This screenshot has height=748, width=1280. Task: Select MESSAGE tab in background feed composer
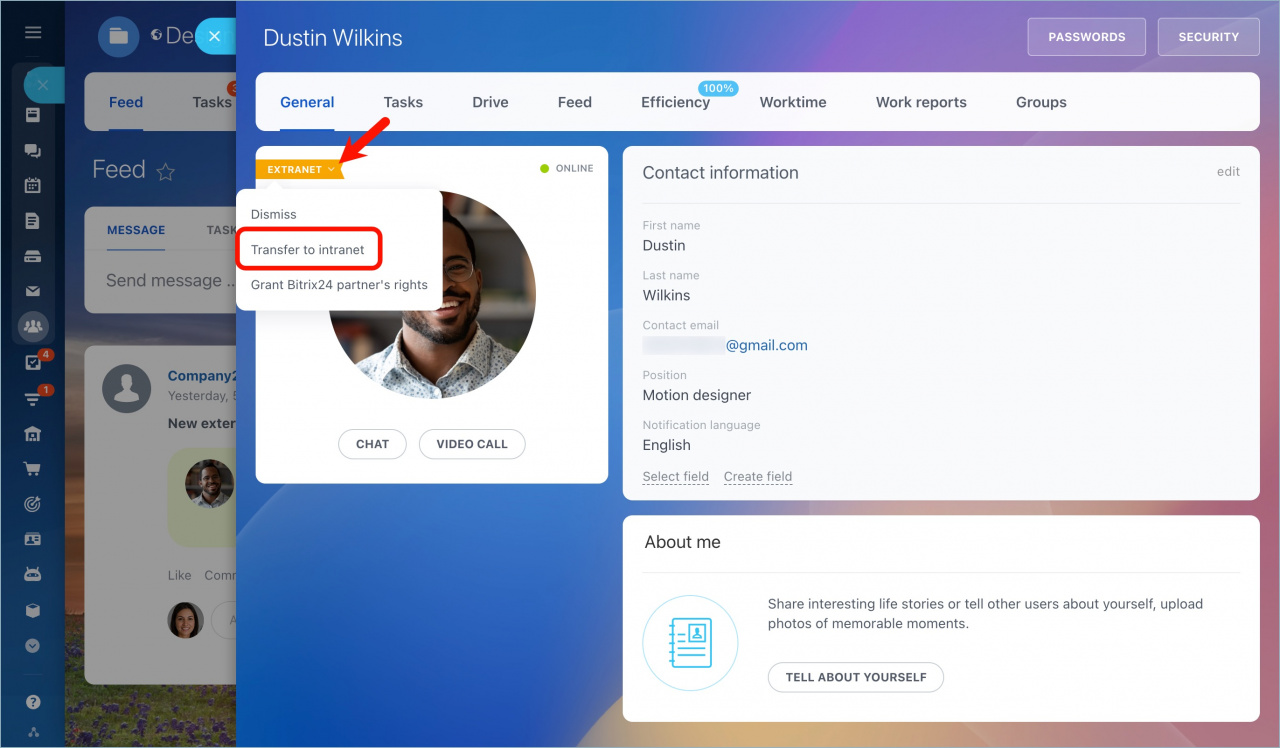(136, 230)
